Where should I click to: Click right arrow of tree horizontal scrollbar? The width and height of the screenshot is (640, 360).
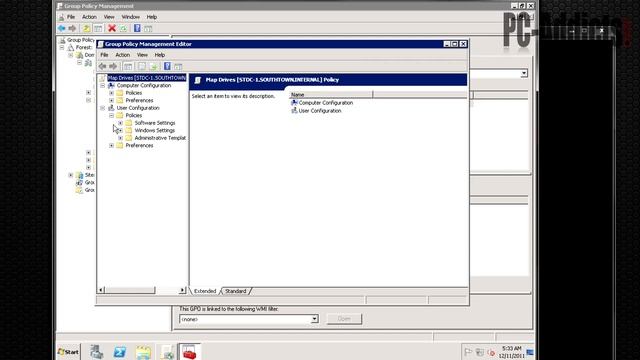[x=182, y=290]
